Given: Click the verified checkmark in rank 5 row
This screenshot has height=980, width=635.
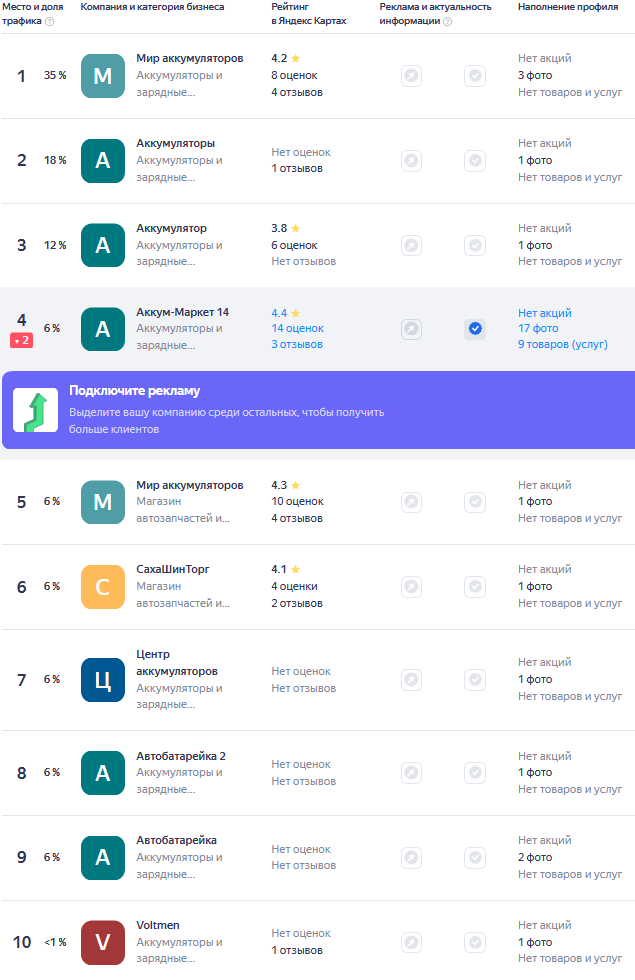Looking at the screenshot, I should [475, 502].
